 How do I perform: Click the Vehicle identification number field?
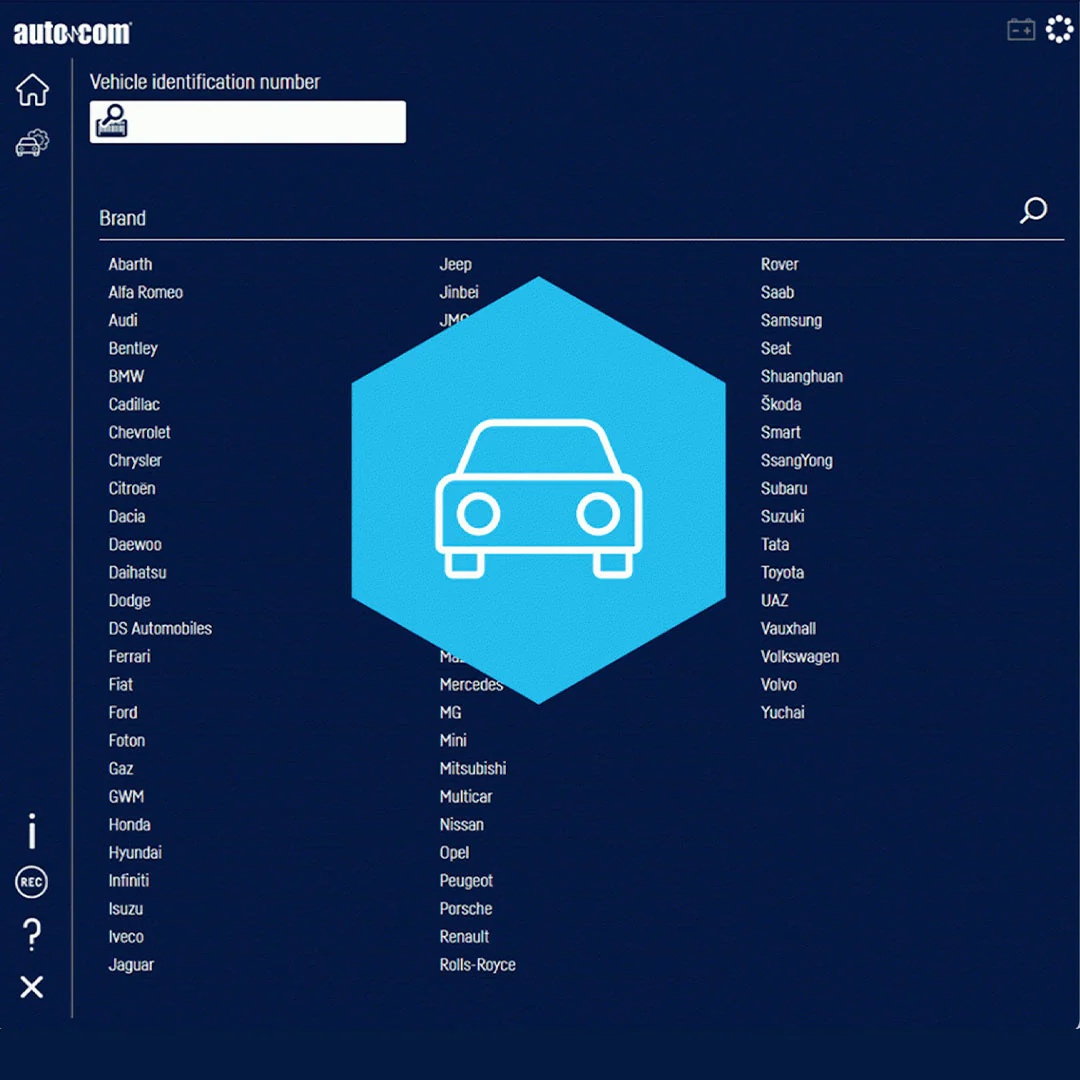click(x=265, y=122)
